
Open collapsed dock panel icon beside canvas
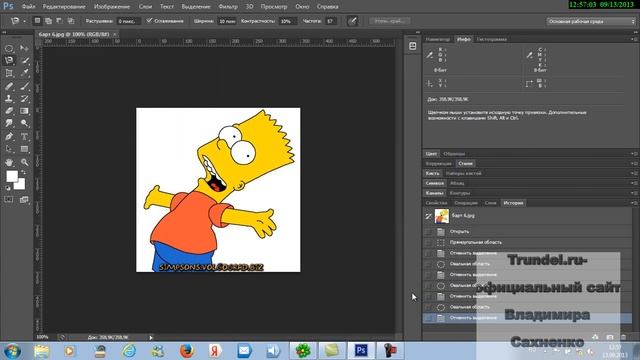point(413,46)
